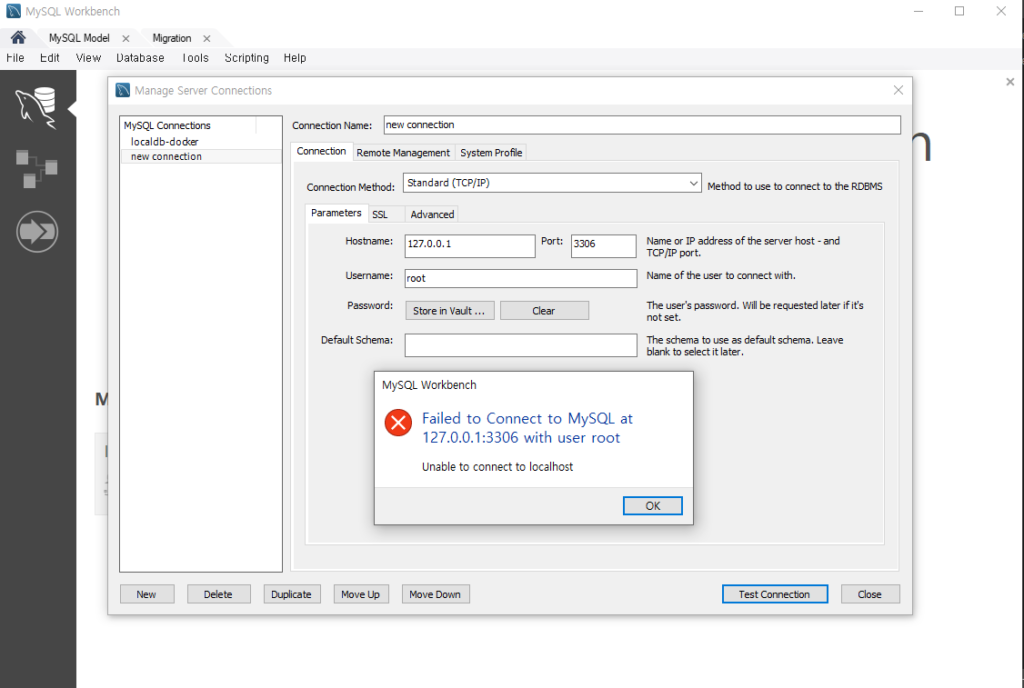Open the Tools menu

pyautogui.click(x=195, y=57)
